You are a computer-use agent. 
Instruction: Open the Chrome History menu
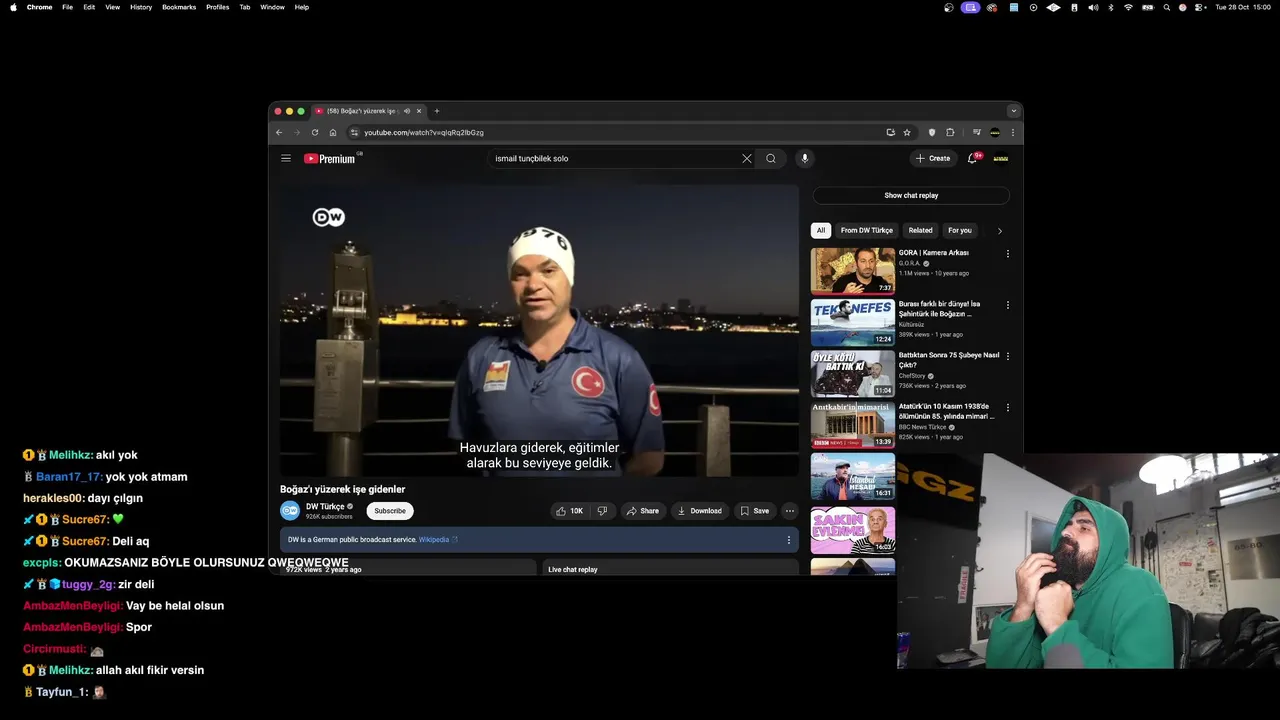coord(141,7)
